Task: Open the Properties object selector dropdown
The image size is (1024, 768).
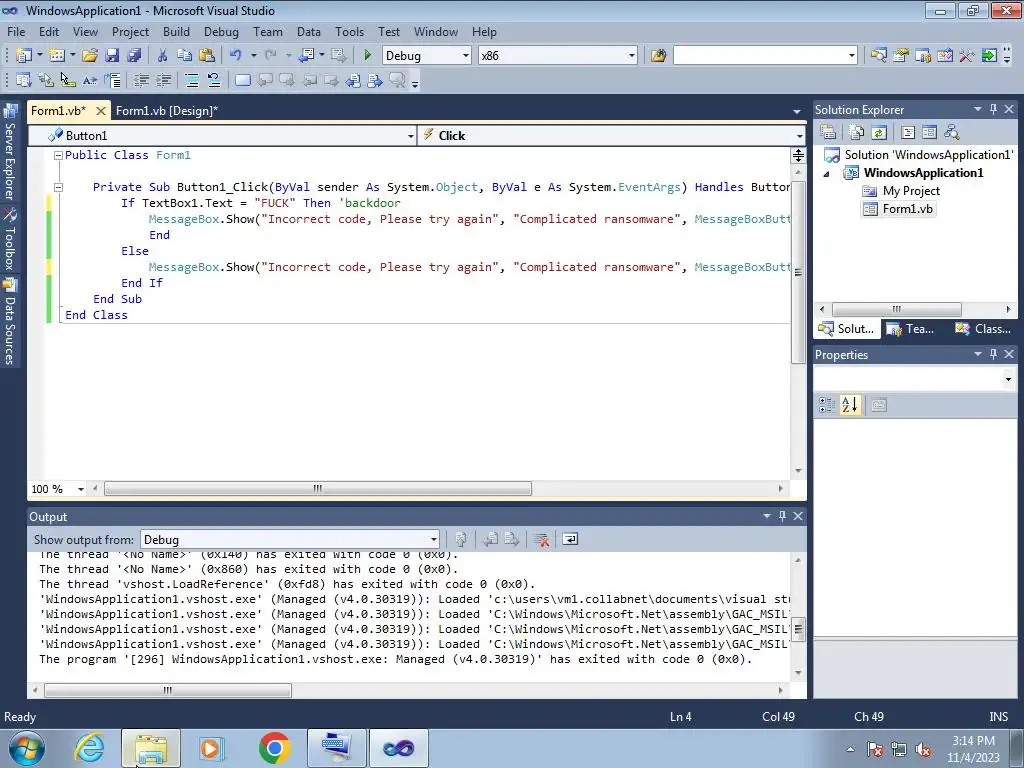Action: coord(1008,379)
